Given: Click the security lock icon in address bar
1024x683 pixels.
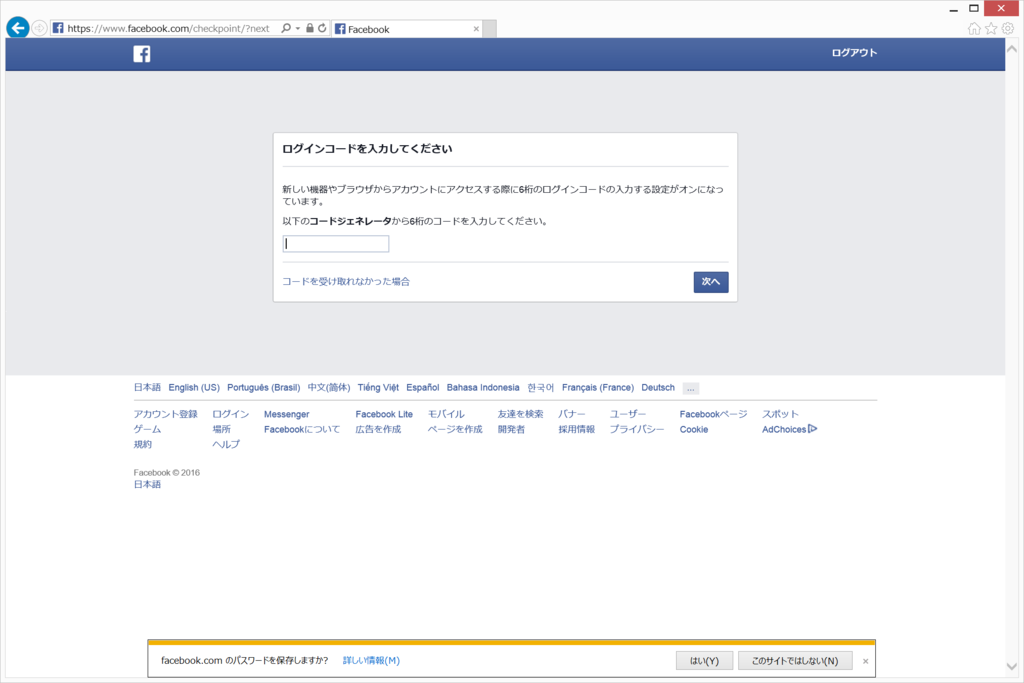Looking at the screenshot, I should [x=310, y=28].
